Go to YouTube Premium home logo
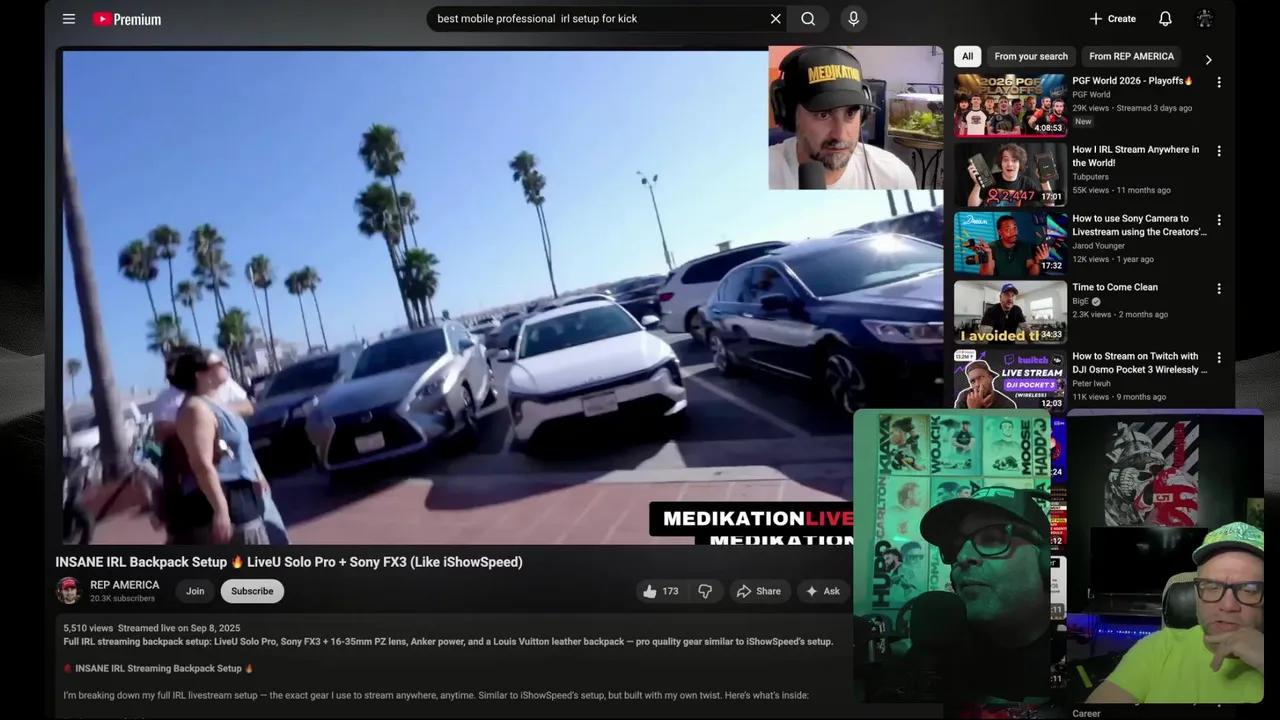The width and height of the screenshot is (1280, 720). pyautogui.click(x=127, y=19)
